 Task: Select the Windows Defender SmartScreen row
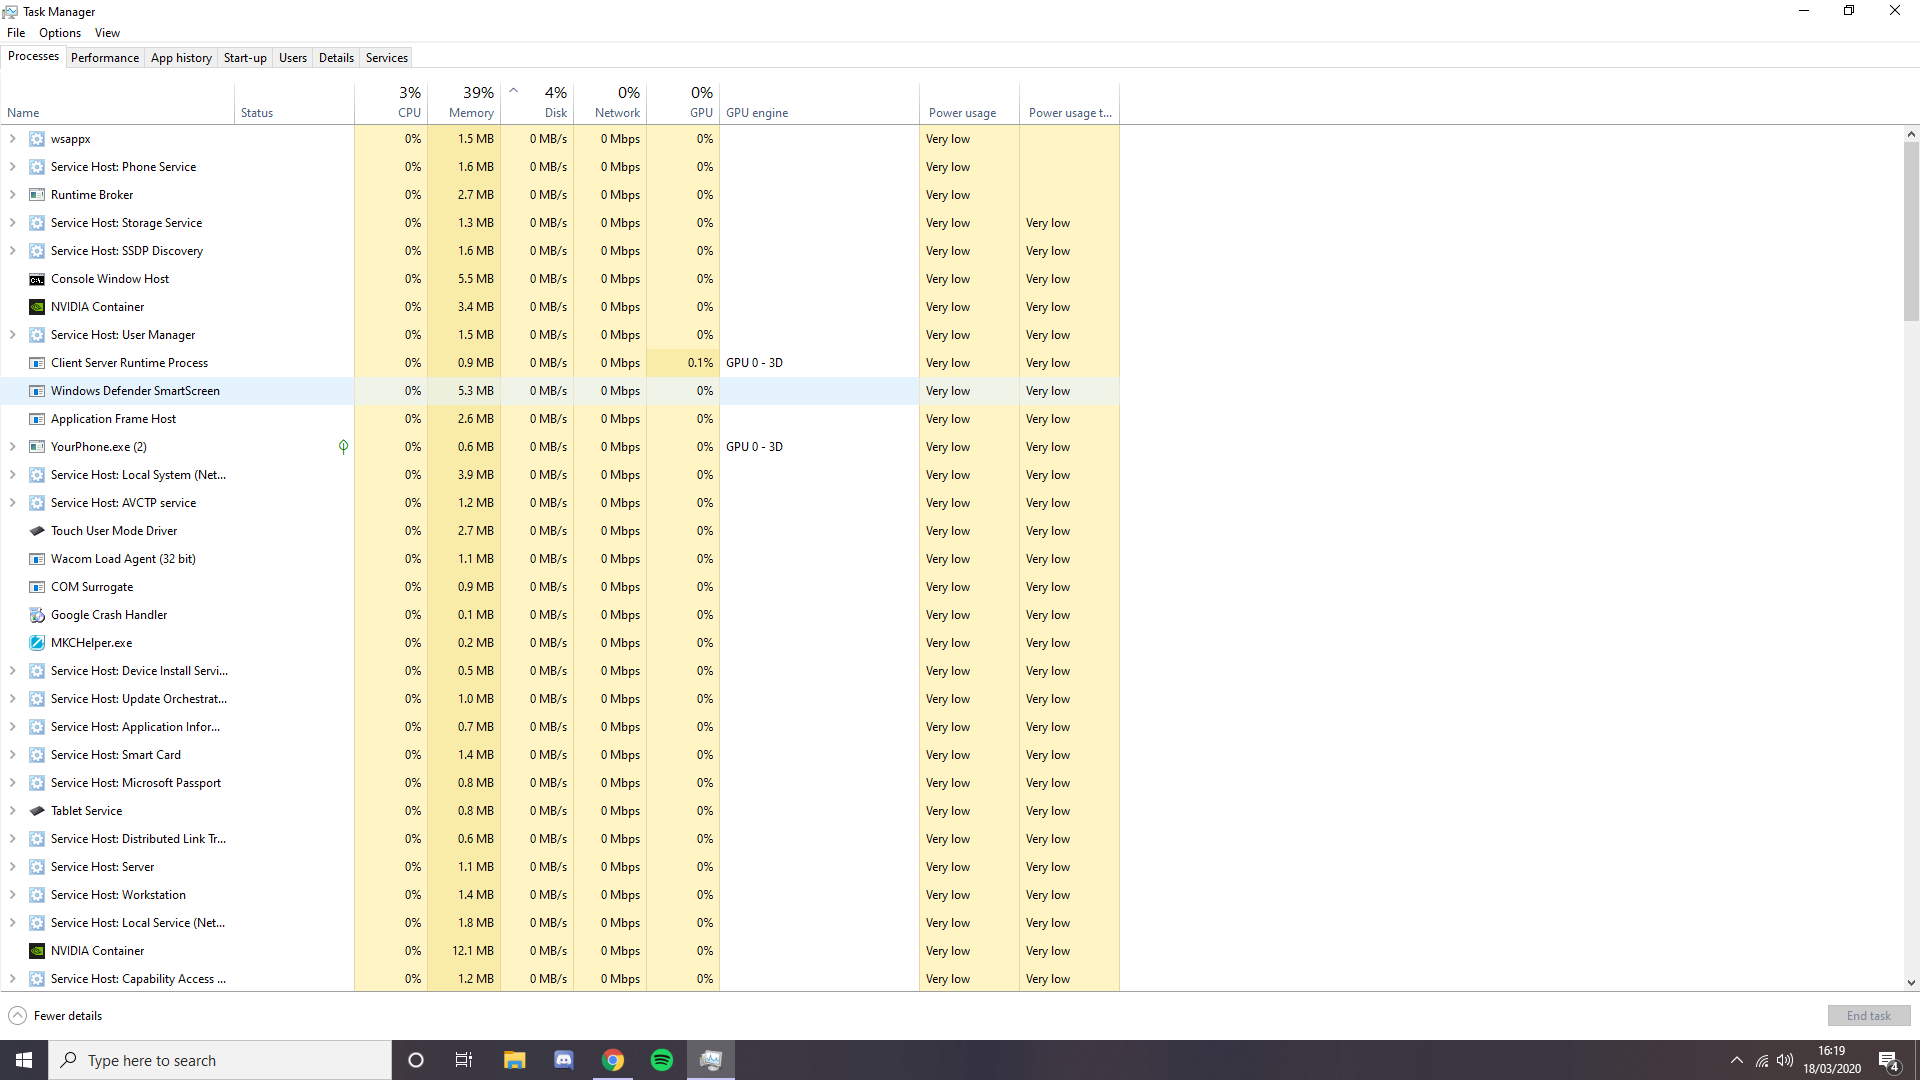click(x=135, y=391)
